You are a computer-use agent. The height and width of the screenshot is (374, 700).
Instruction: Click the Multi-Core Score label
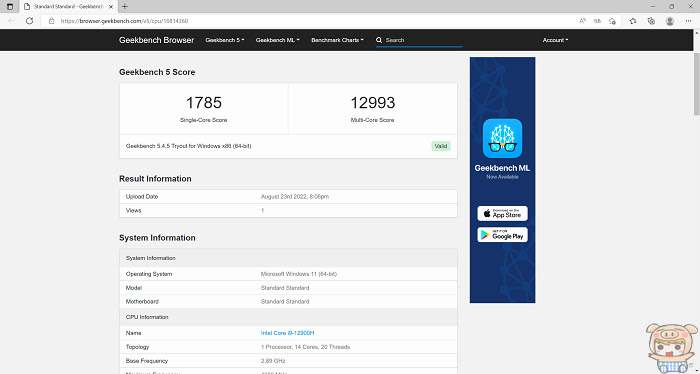tap(372, 120)
